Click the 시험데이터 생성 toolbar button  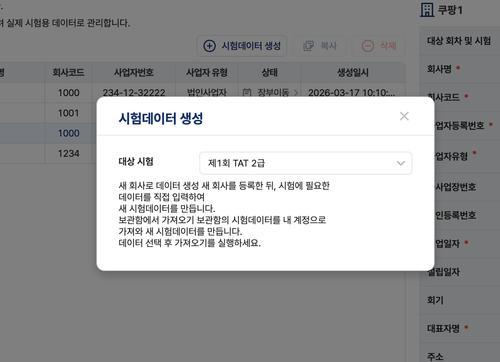click(242, 46)
